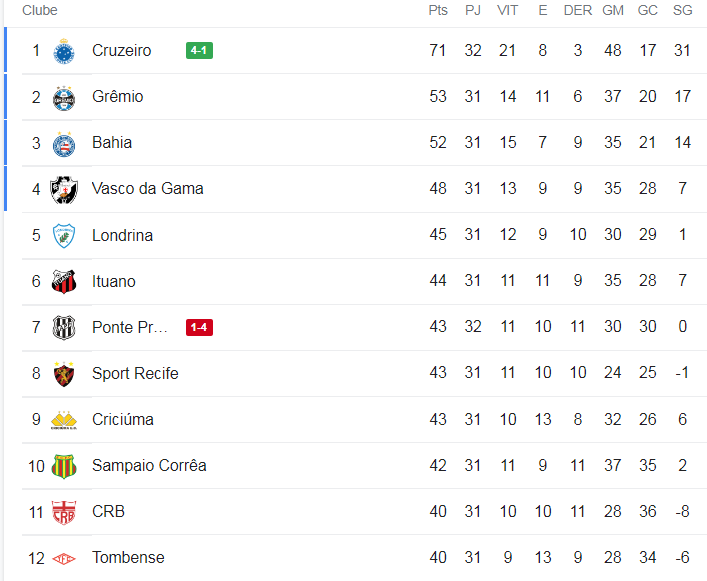This screenshot has height=581, width=707.
Task: Click the Clube column header
Action: (x=40, y=10)
